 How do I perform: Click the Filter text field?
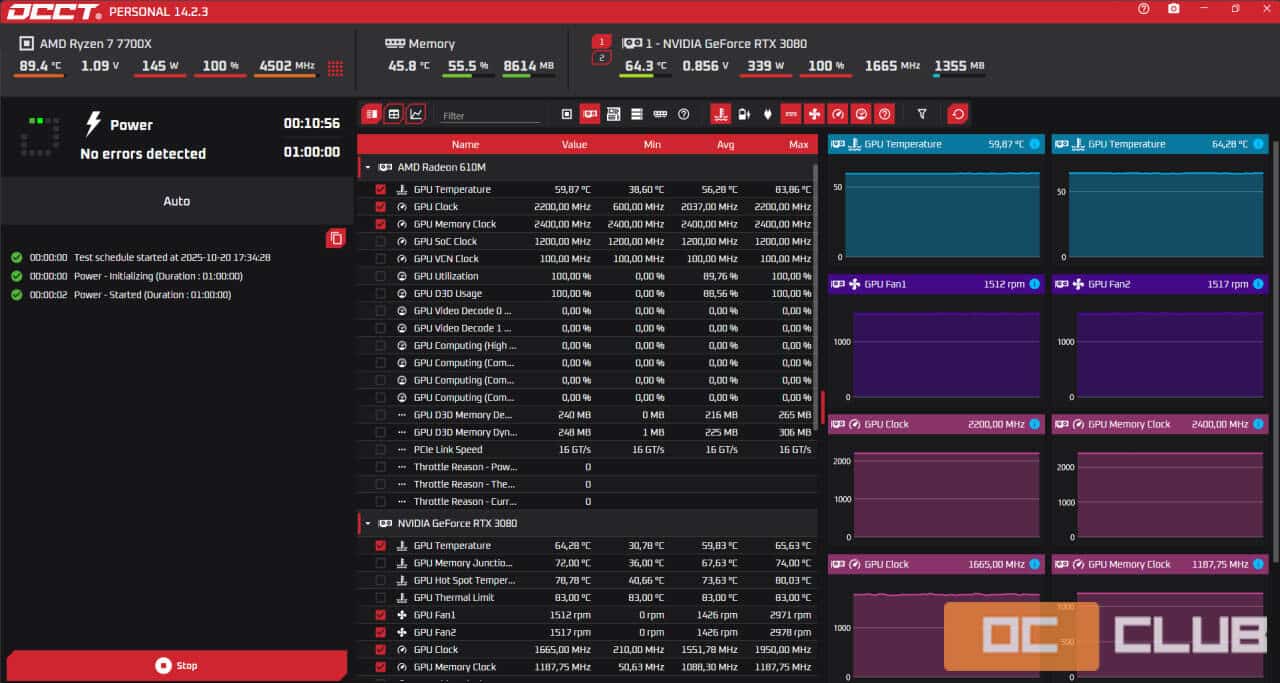coord(490,116)
